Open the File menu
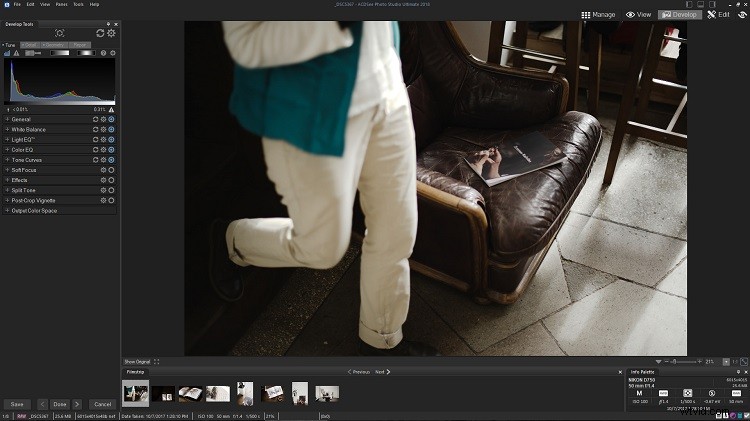This screenshot has height=421, width=750. click(x=17, y=4)
